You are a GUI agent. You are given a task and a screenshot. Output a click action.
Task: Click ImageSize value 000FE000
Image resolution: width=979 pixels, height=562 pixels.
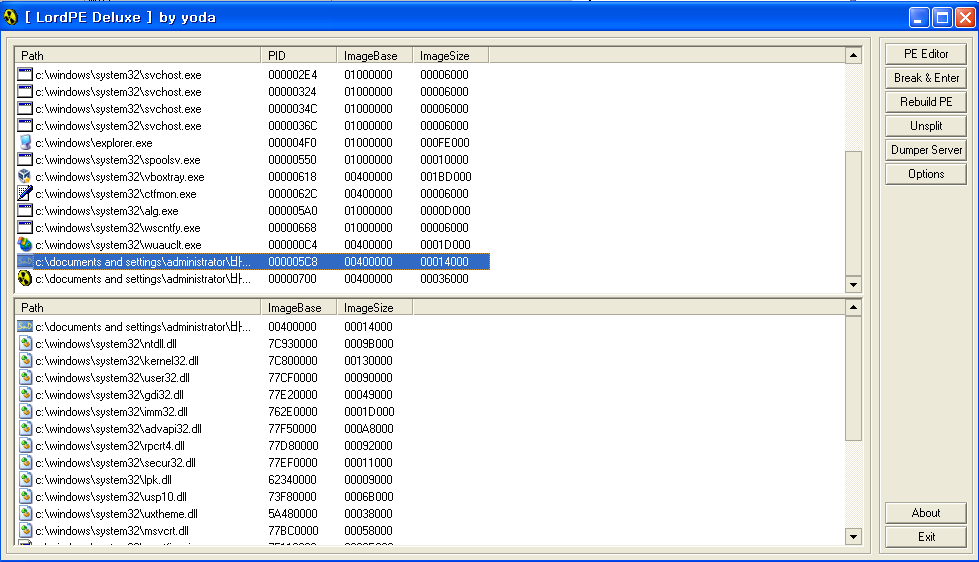coord(445,143)
